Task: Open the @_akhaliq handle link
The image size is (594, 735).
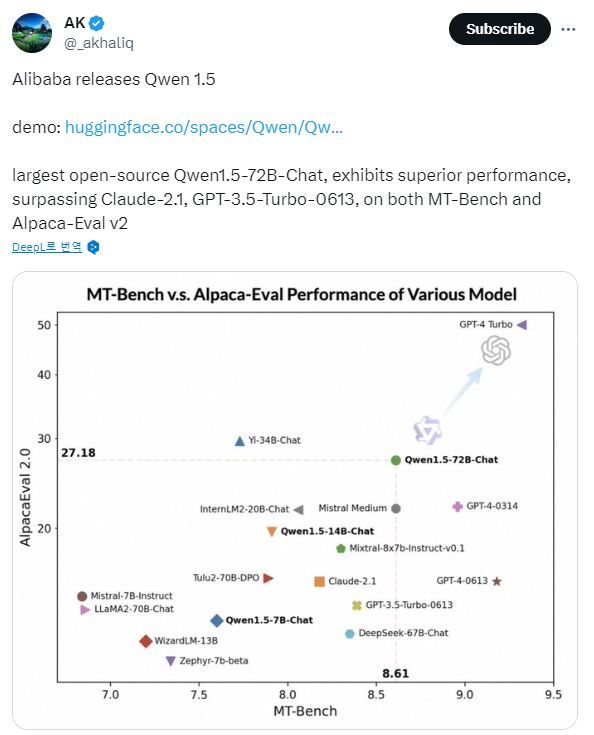Action: point(98,44)
